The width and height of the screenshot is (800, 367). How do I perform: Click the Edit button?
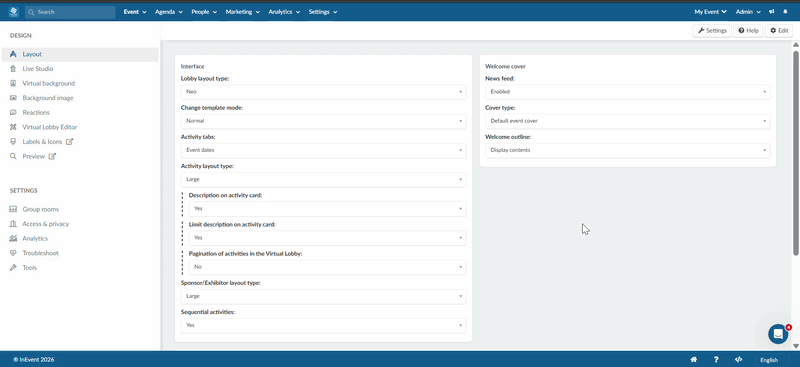pos(779,31)
